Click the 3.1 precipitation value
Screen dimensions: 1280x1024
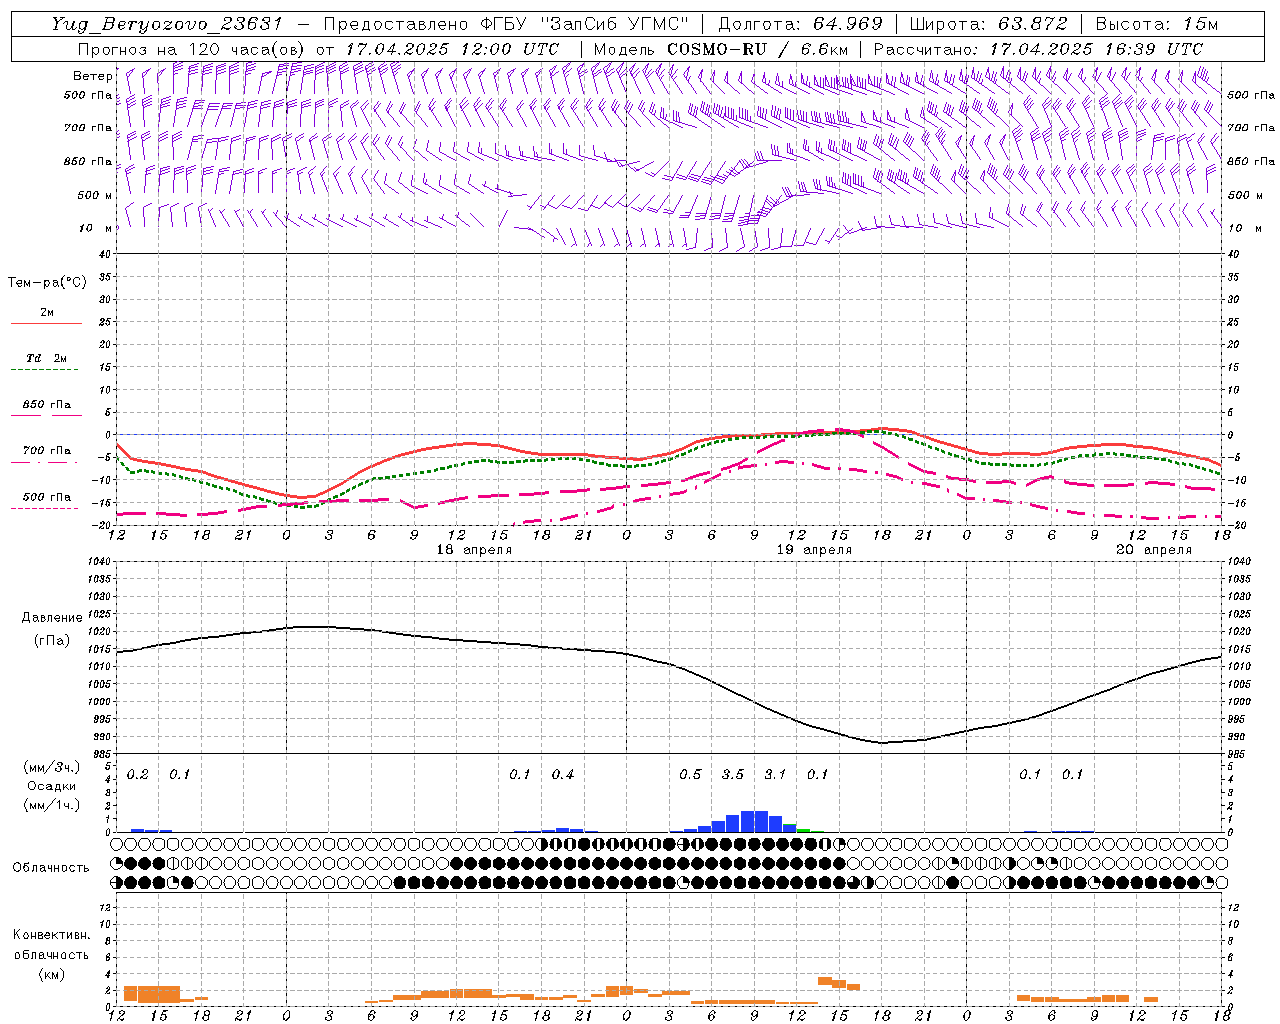click(775, 775)
